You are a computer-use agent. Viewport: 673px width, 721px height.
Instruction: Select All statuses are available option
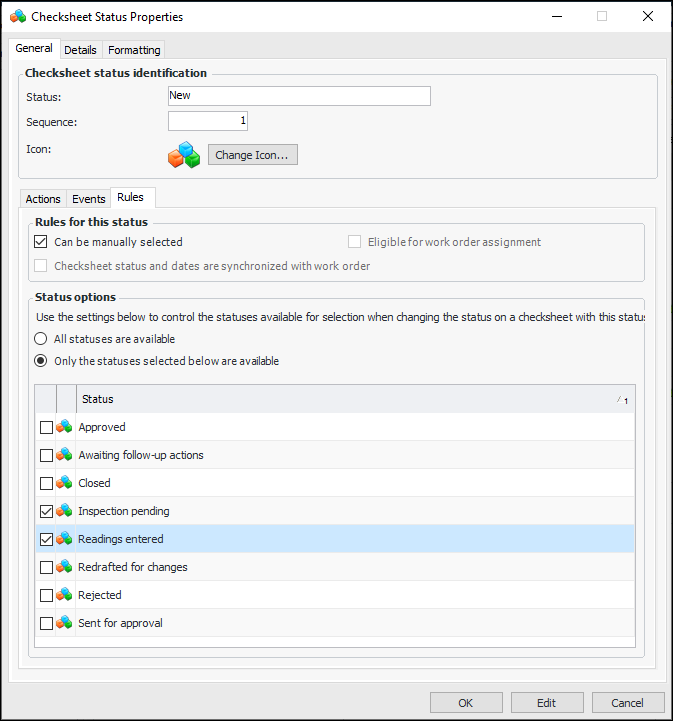[x=41, y=339]
